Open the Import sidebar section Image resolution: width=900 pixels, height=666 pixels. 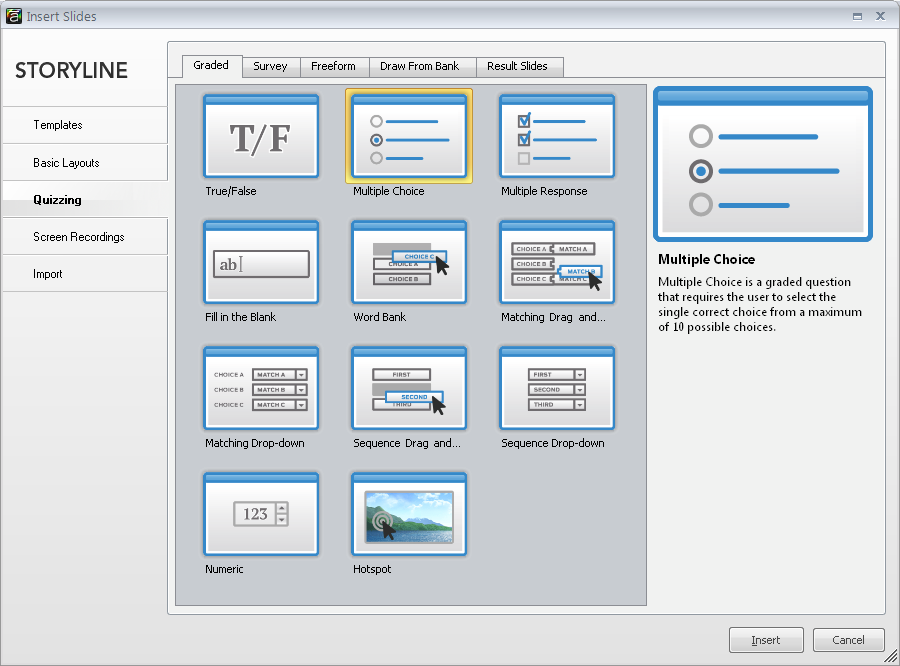pyautogui.click(x=85, y=274)
